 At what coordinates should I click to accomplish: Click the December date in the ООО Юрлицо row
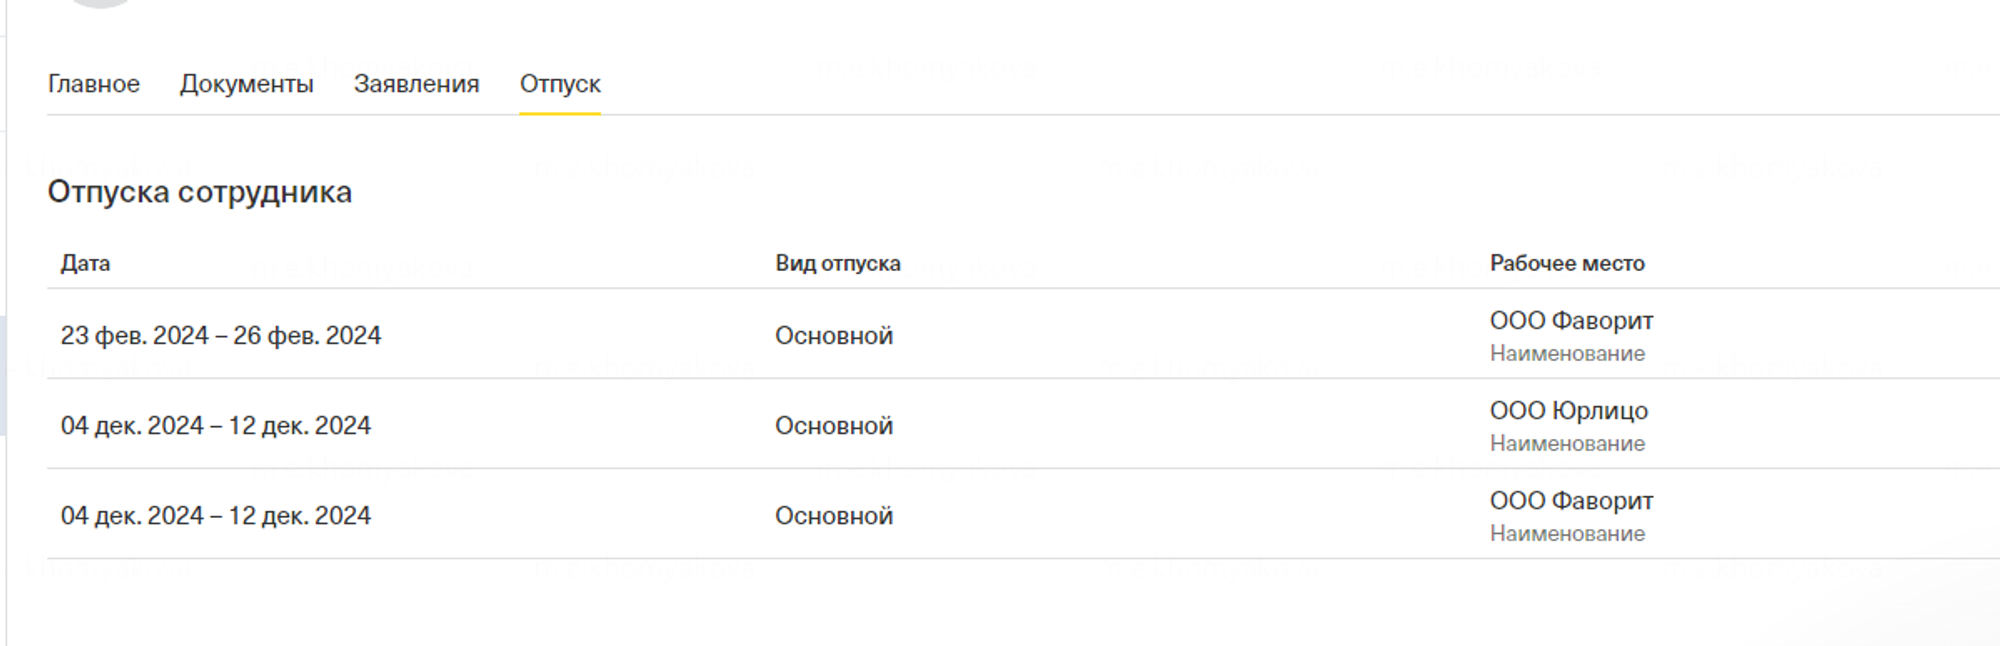pyautogui.click(x=216, y=426)
